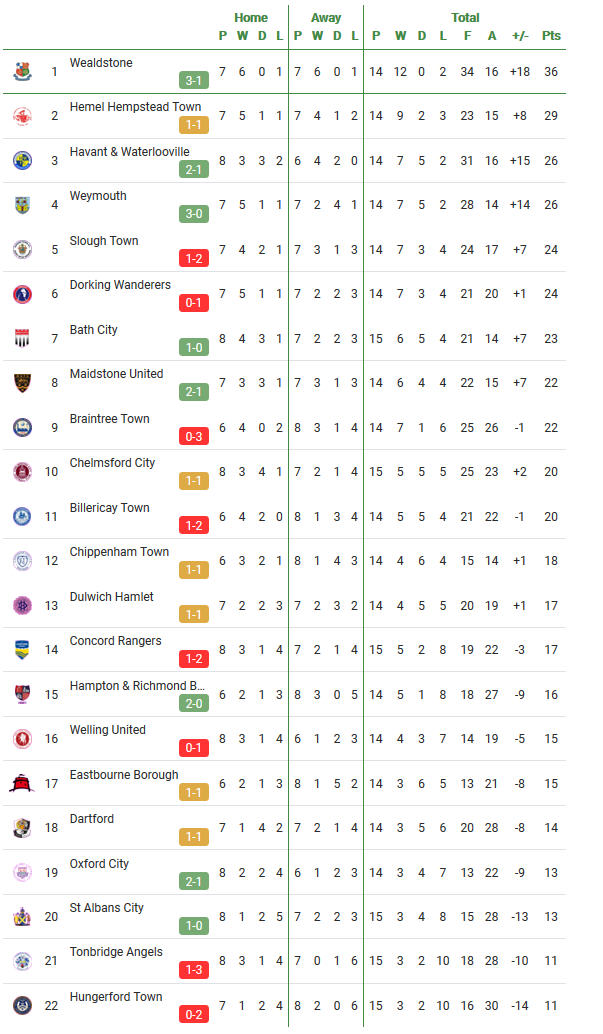Click the Havant & Waterlooville crest
The image size is (603, 1034).
coord(22,160)
